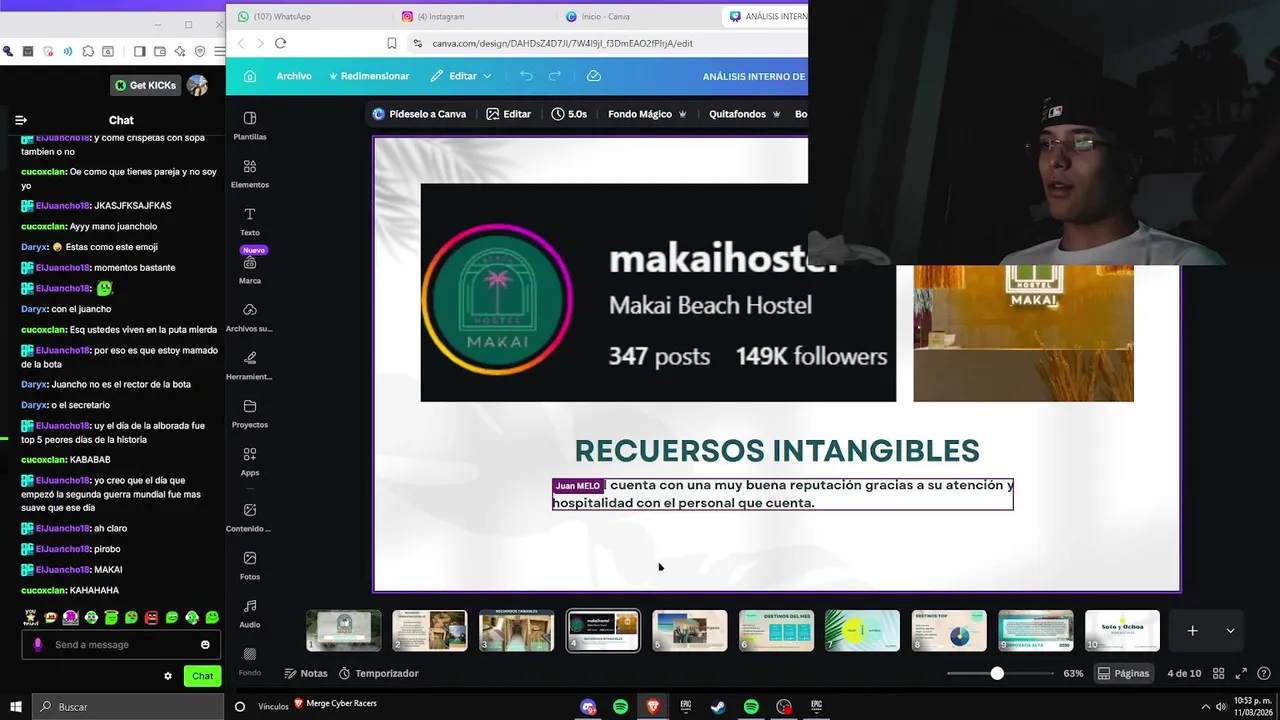Reload the Canva browser page
Screen dimensions: 1280x720
(x=280, y=43)
